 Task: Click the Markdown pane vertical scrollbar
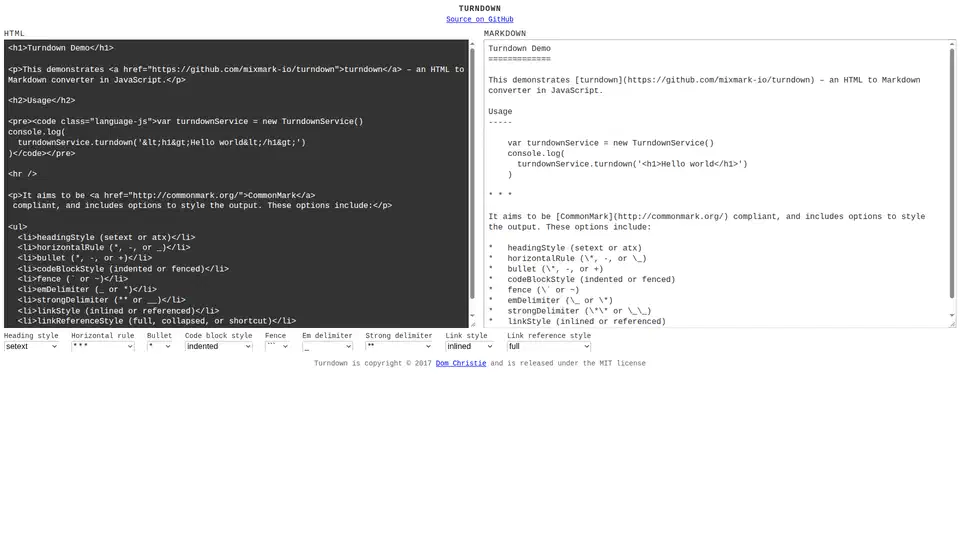pos(952,174)
